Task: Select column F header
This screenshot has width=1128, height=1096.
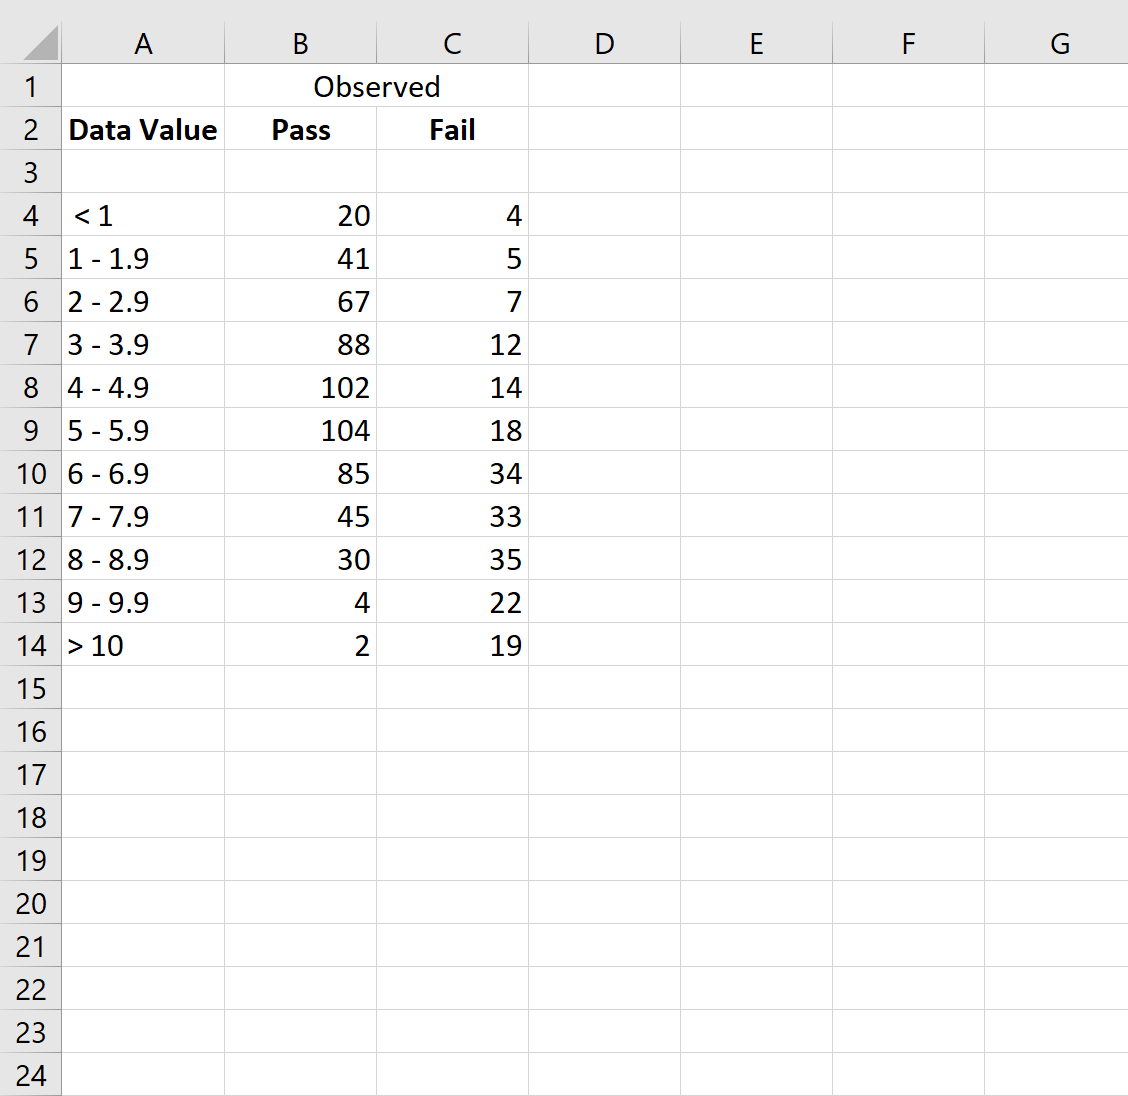Action: (x=909, y=43)
